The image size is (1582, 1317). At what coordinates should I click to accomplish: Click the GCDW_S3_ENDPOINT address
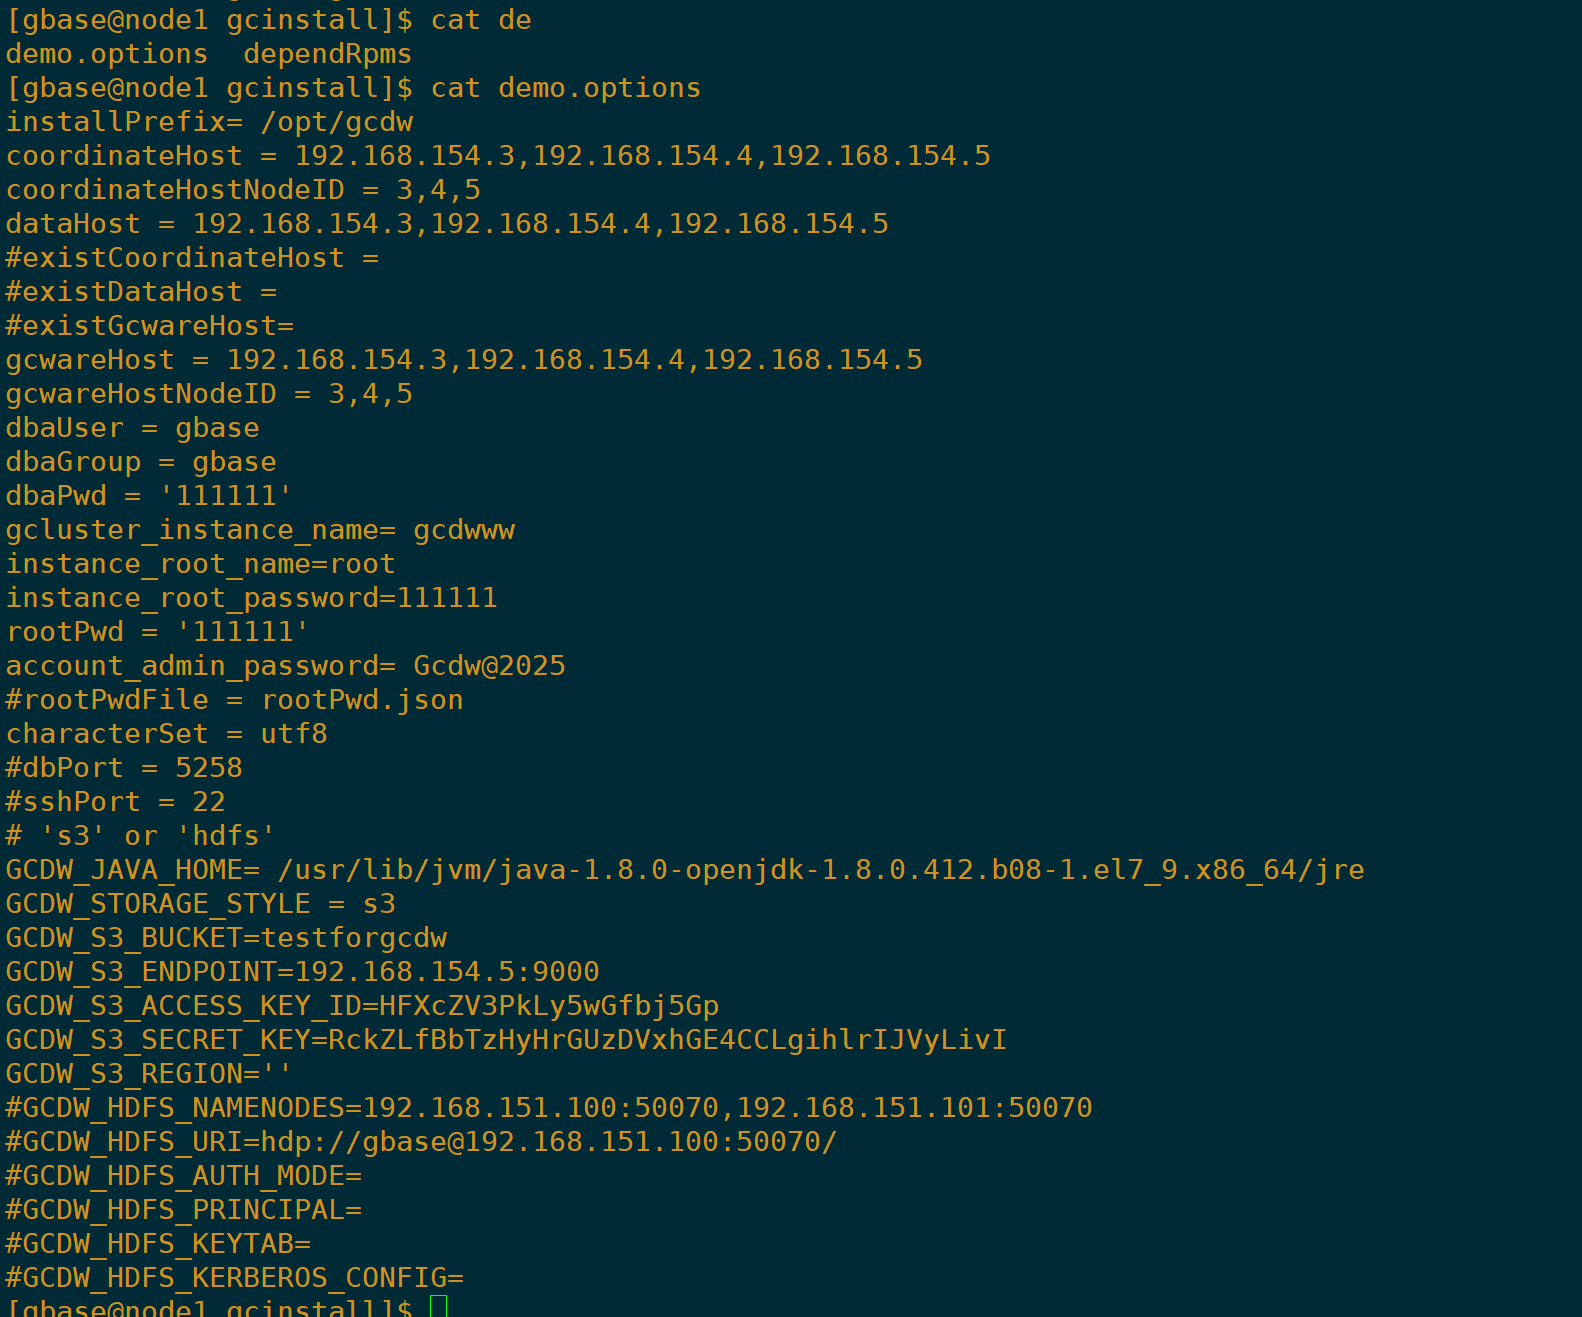point(447,972)
